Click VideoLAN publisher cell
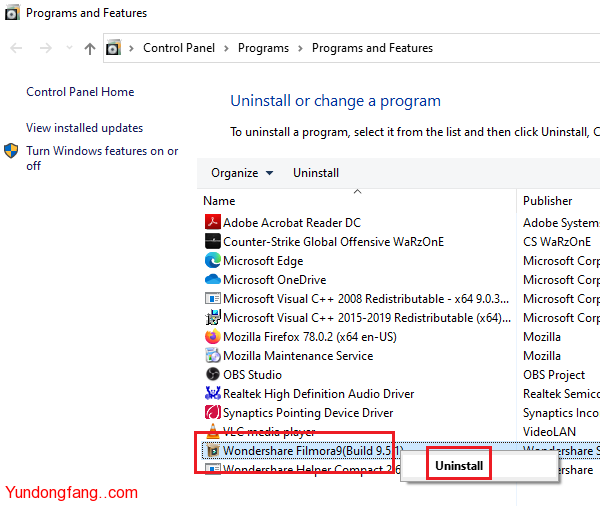This screenshot has height=506, width=600. [549, 432]
